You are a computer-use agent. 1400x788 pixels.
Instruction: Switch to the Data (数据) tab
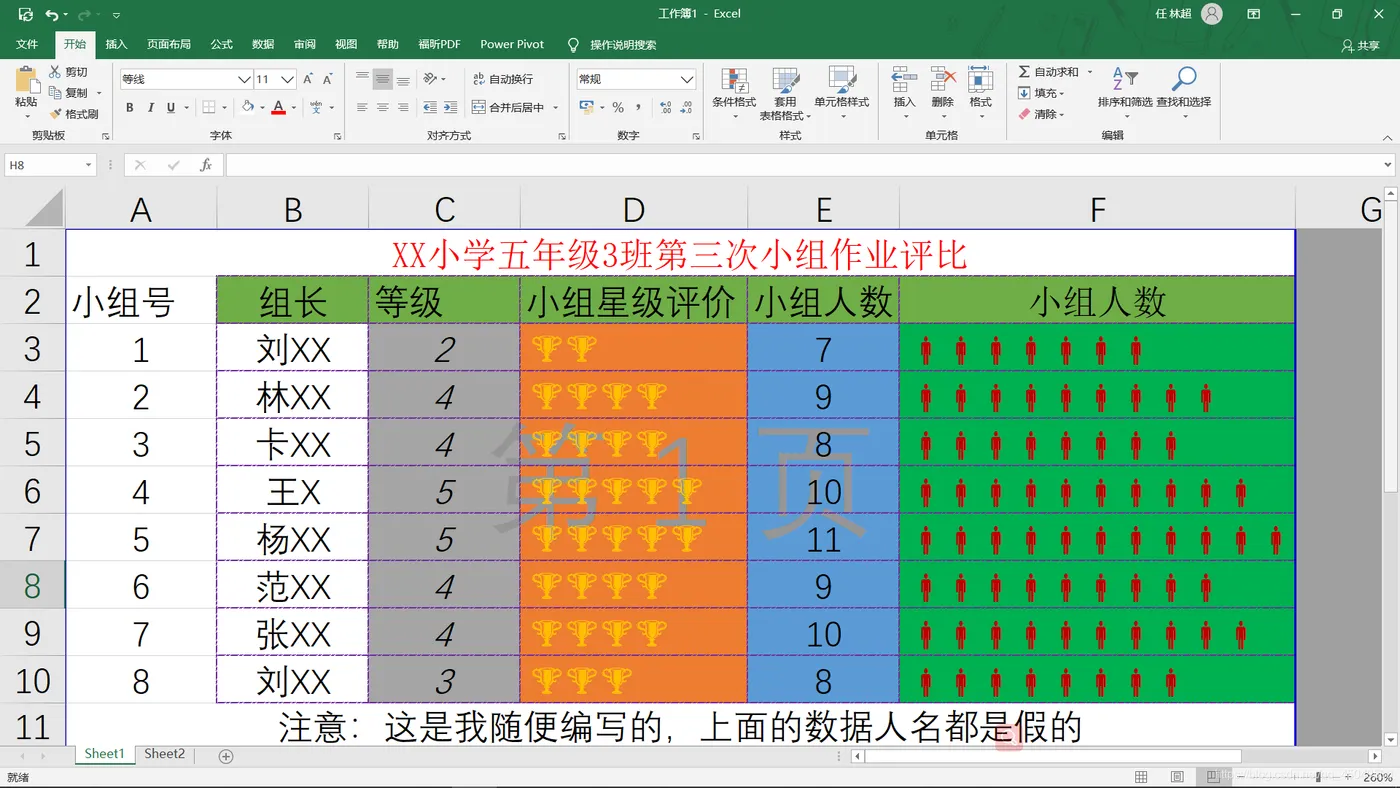[263, 44]
